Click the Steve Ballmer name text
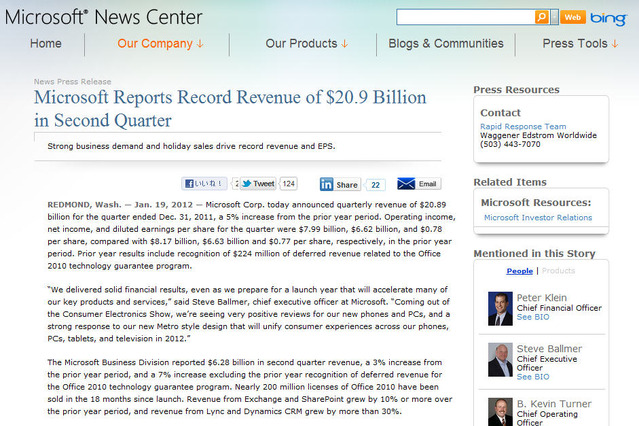This screenshot has width=639, height=426. (549, 349)
